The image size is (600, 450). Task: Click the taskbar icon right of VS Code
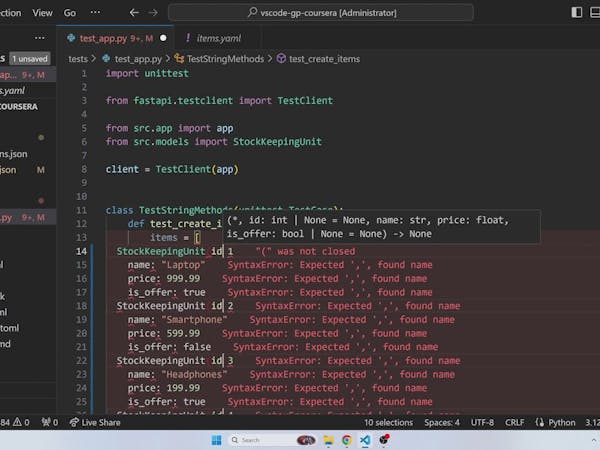coord(384,440)
